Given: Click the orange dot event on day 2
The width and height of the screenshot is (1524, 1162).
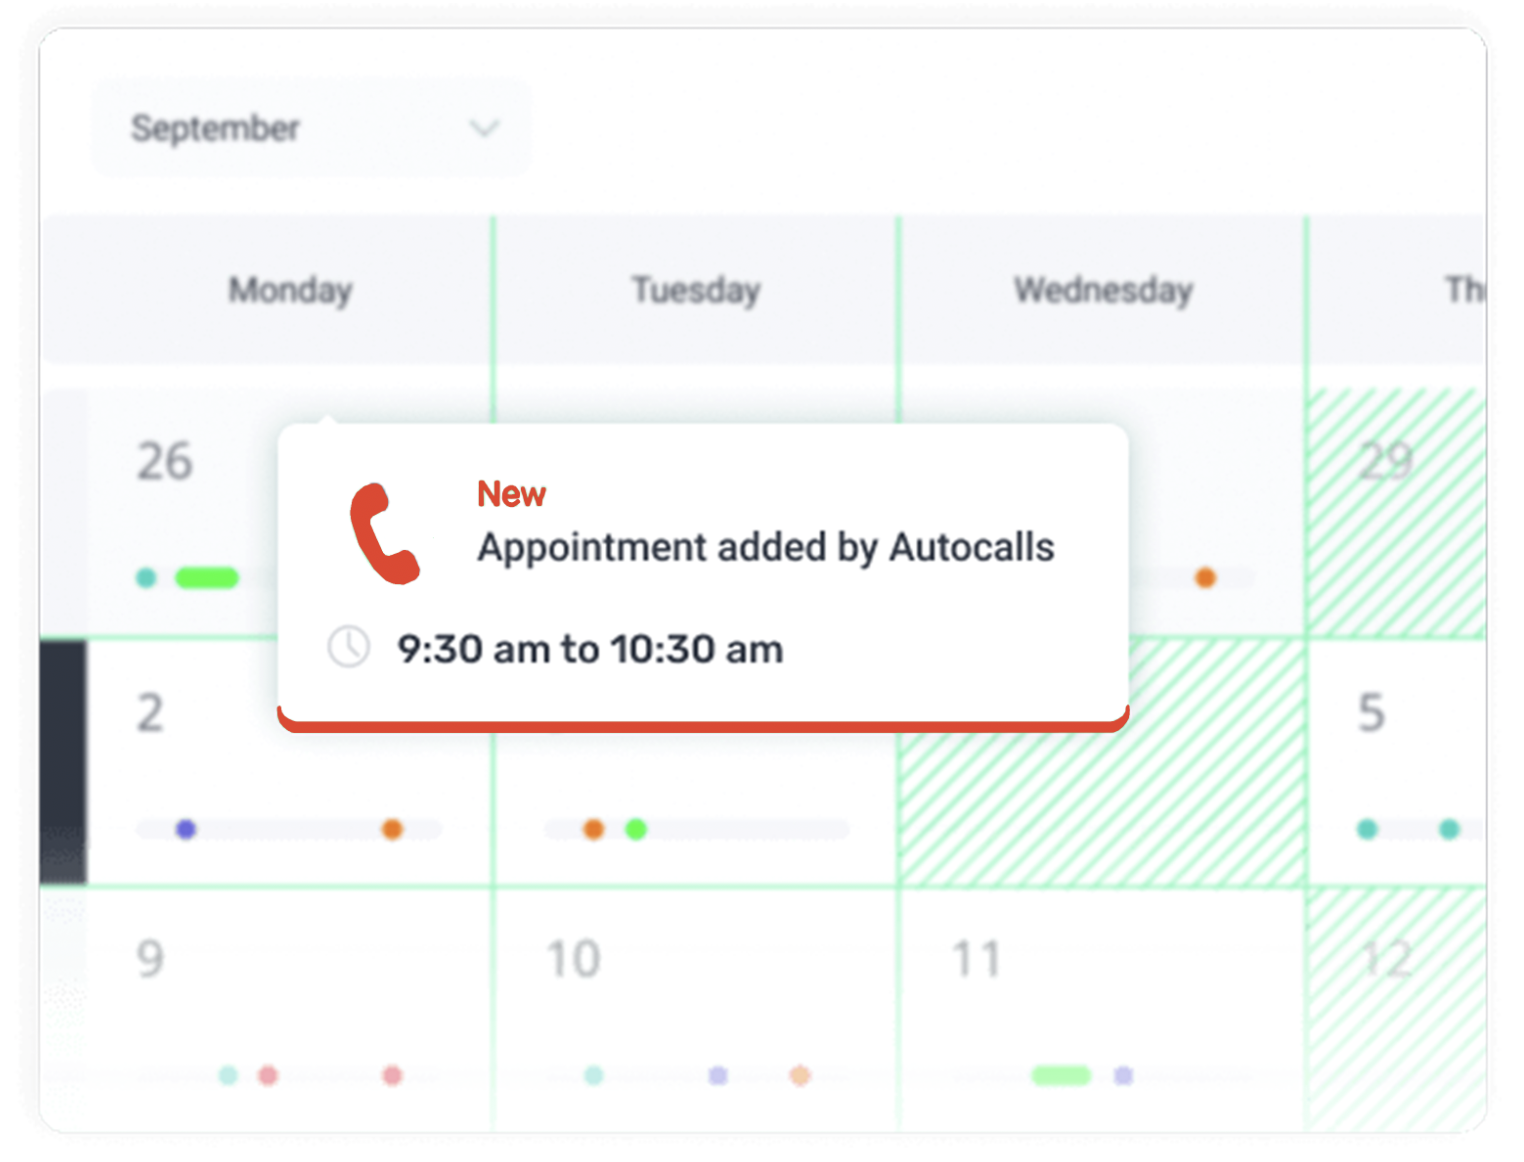Looking at the screenshot, I should [392, 829].
